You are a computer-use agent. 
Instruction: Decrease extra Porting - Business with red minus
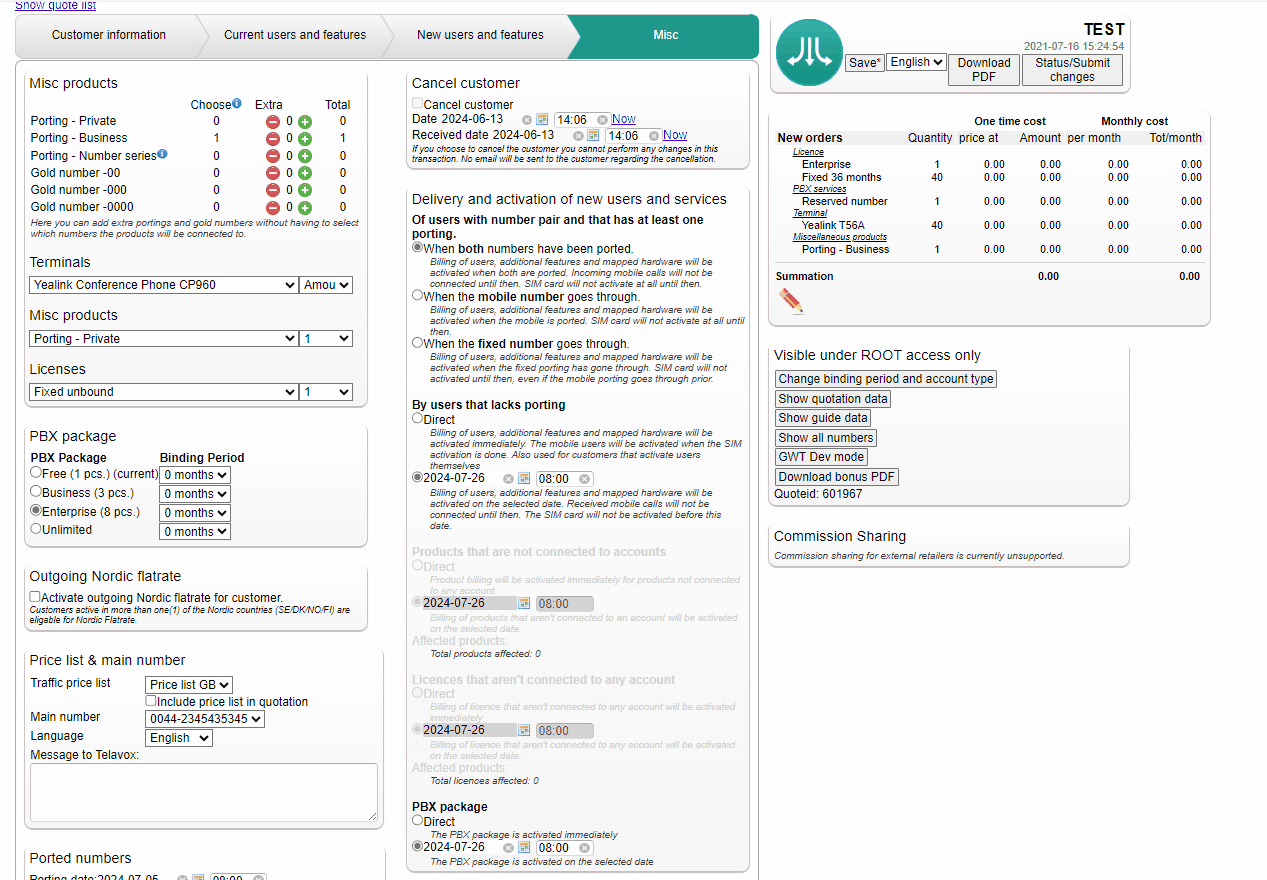click(272, 138)
